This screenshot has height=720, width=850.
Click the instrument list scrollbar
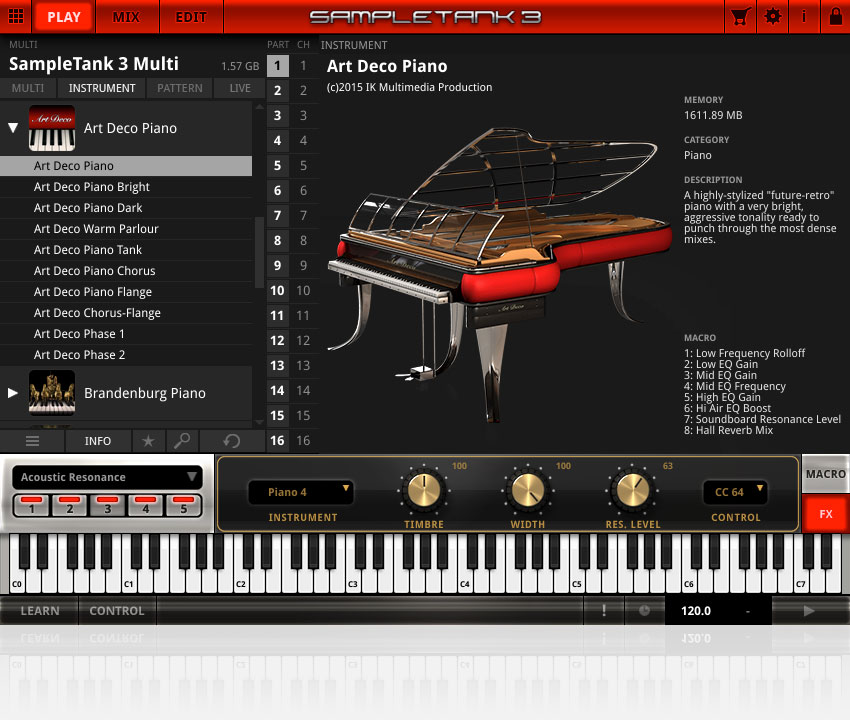[x=259, y=252]
